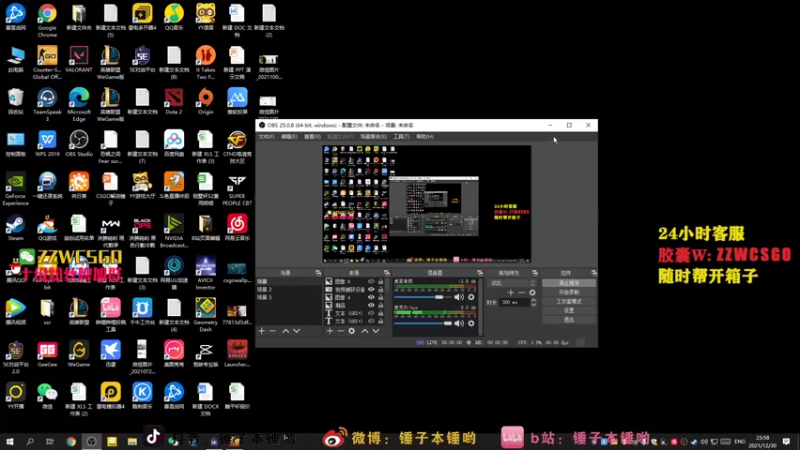Launch Geometry Dash desktop icon
The height and width of the screenshot is (450, 800).
[206, 315]
